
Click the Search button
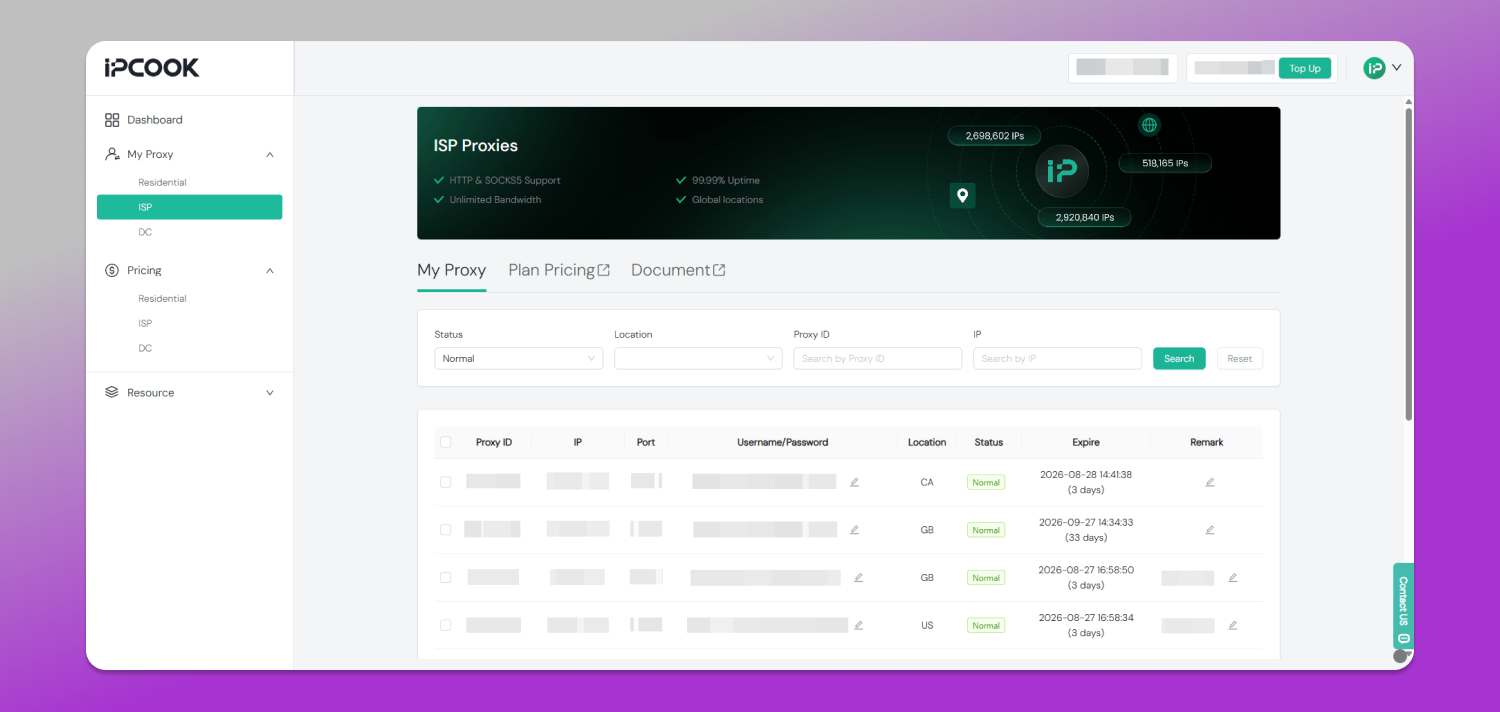(x=1179, y=358)
